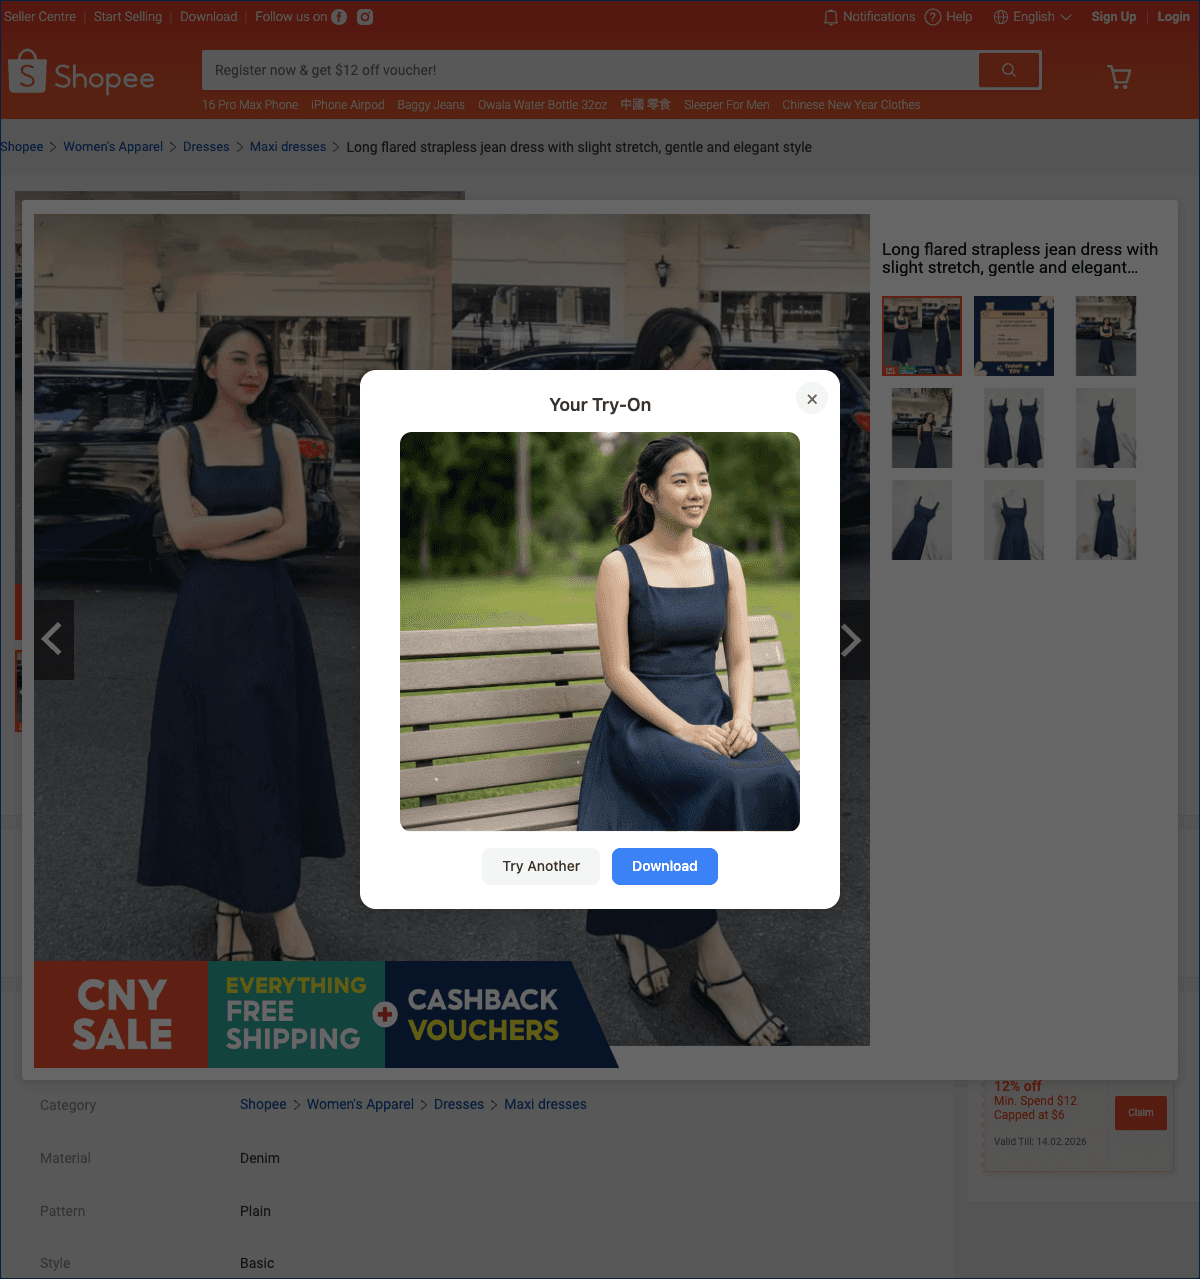Navigate to Maxi dresses breadcrumb

tap(287, 147)
